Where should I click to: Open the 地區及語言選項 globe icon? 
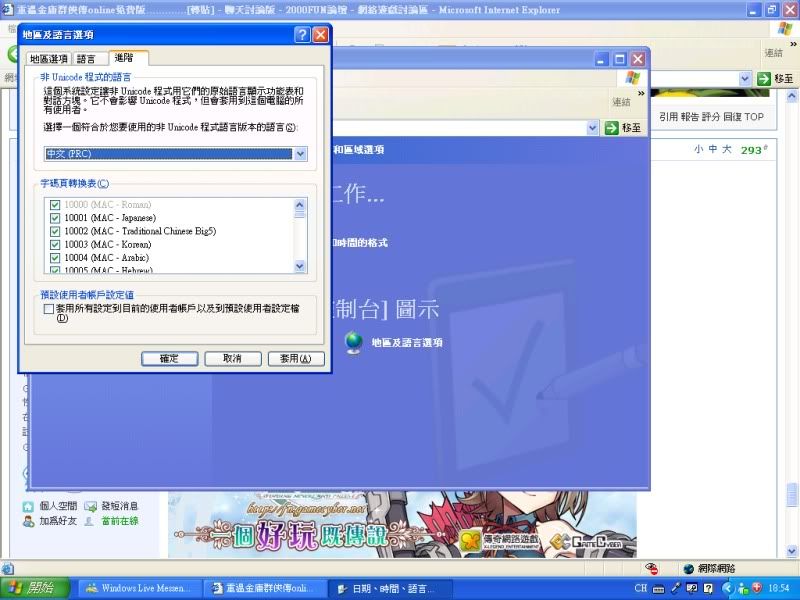353,342
